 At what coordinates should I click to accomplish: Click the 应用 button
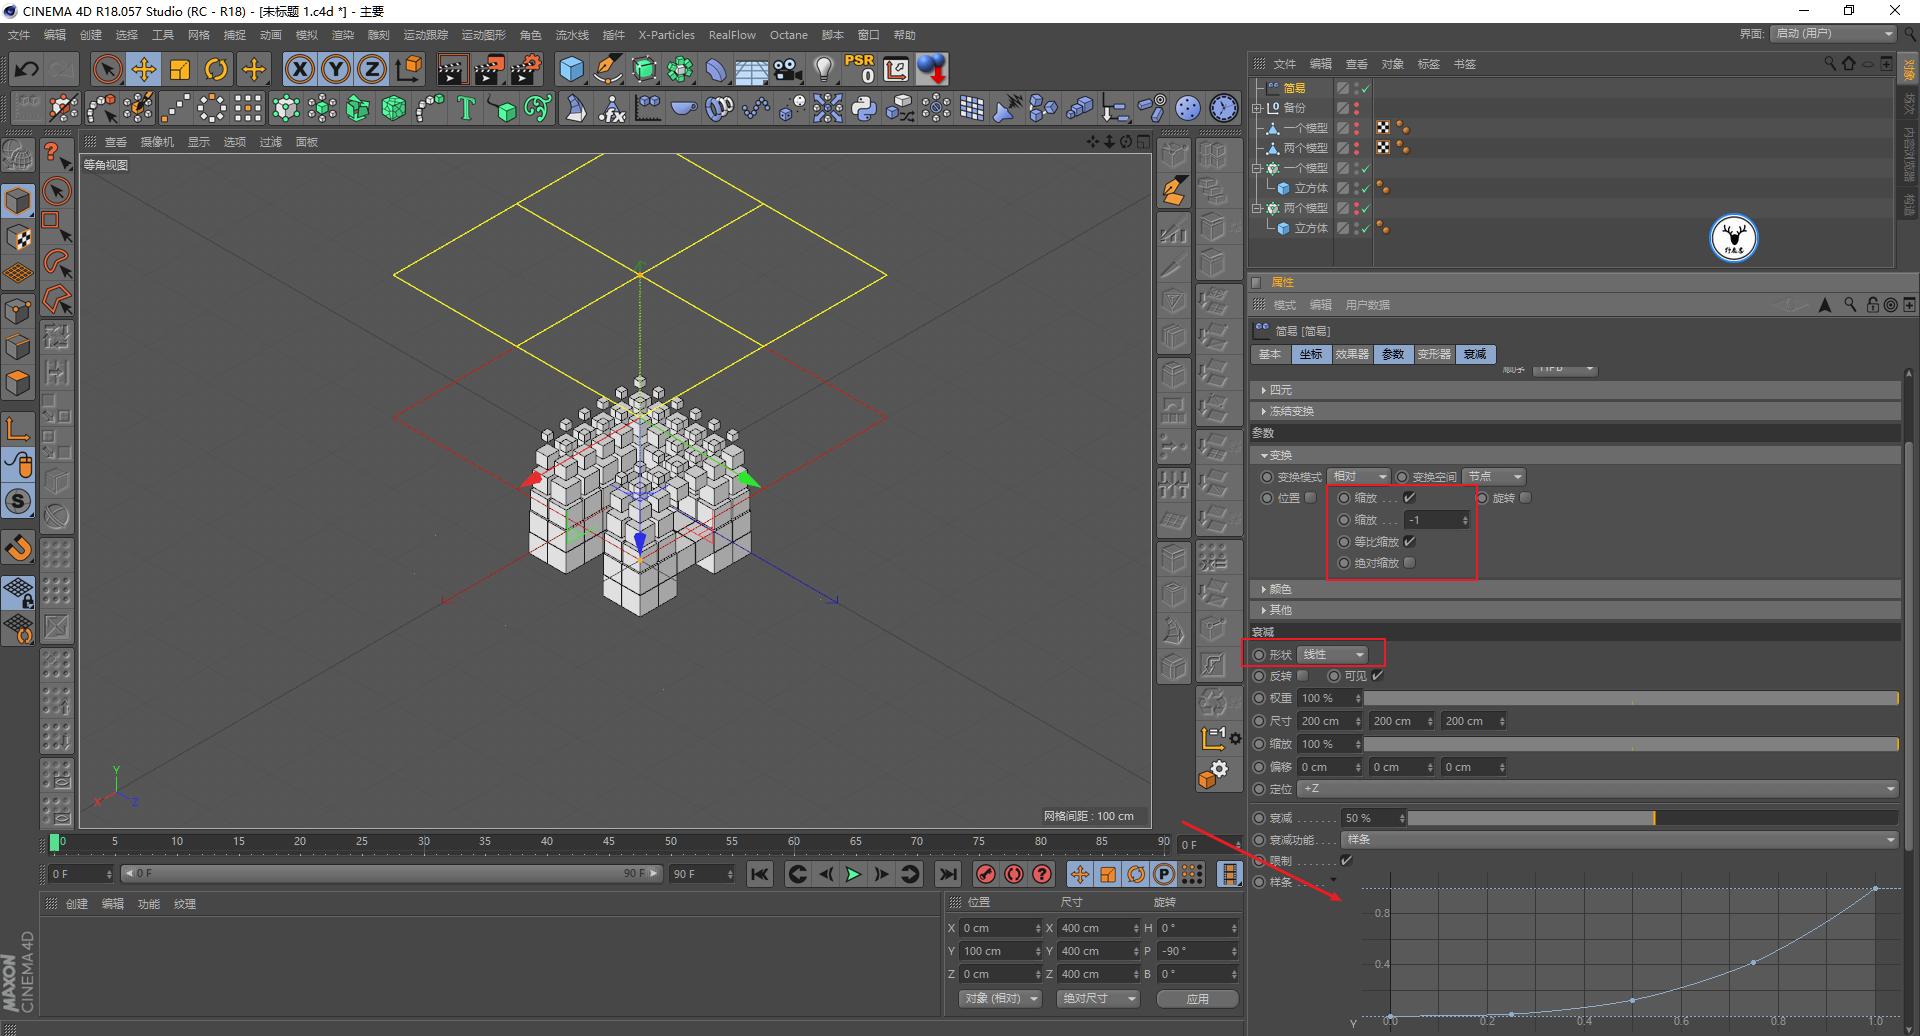point(1197,999)
